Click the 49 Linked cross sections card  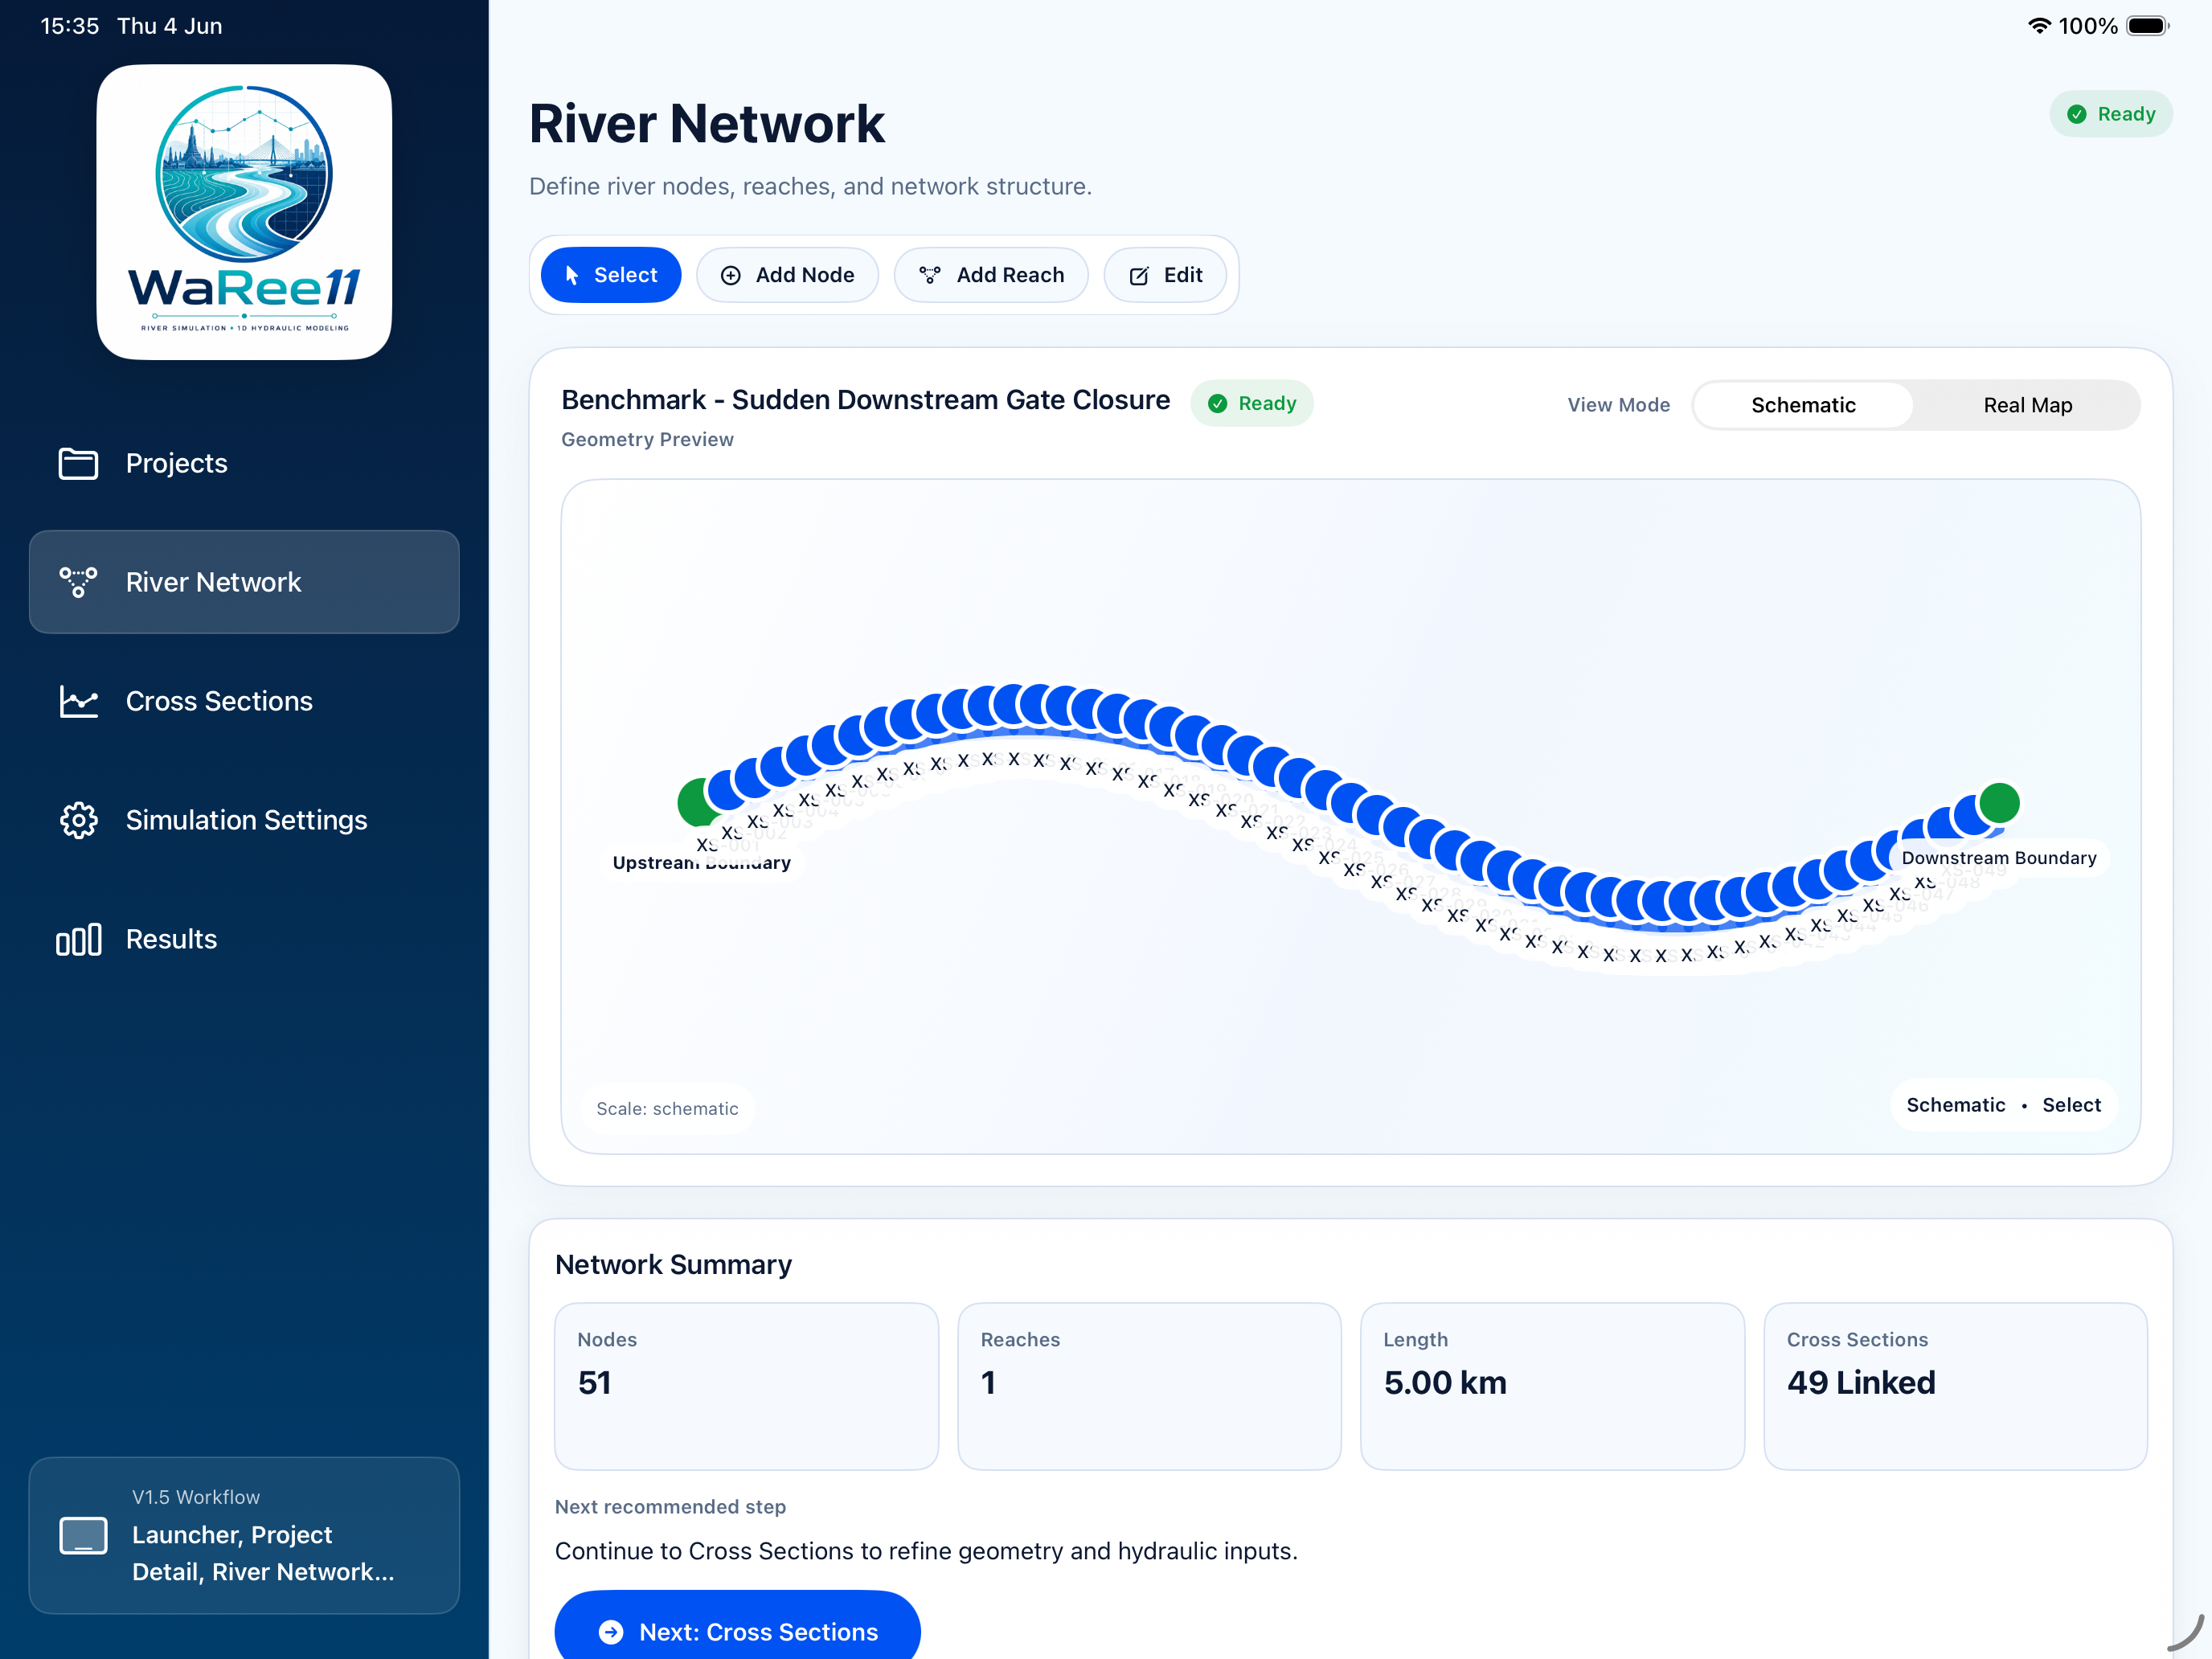[1955, 1386]
